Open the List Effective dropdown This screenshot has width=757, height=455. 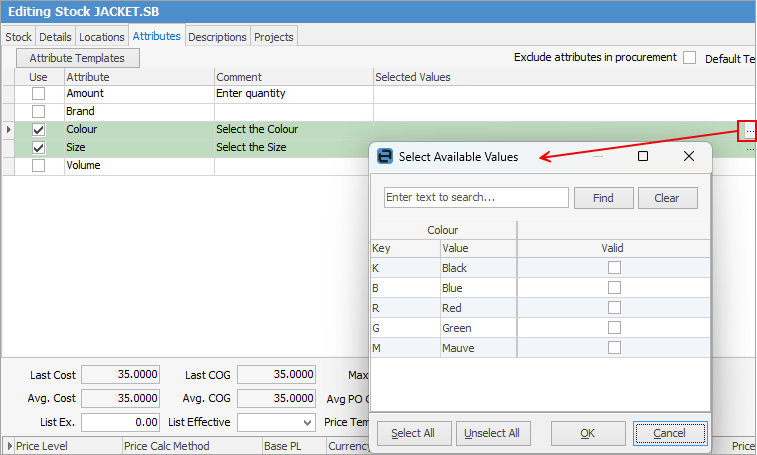point(306,423)
